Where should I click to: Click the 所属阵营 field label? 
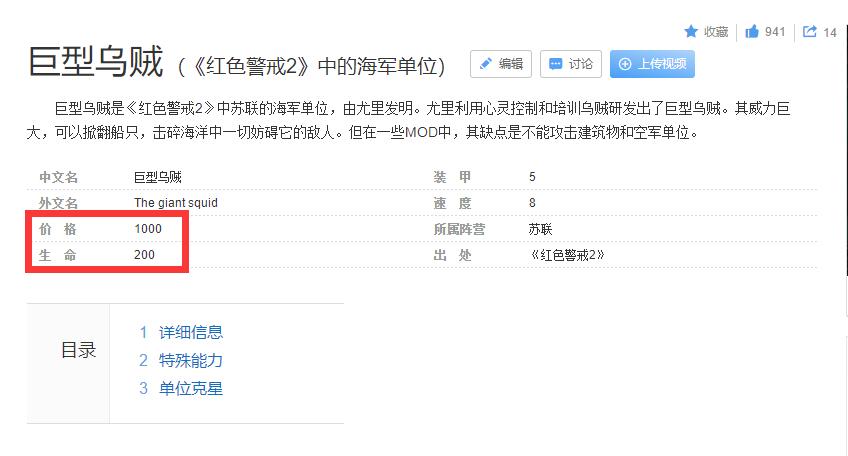tap(459, 229)
